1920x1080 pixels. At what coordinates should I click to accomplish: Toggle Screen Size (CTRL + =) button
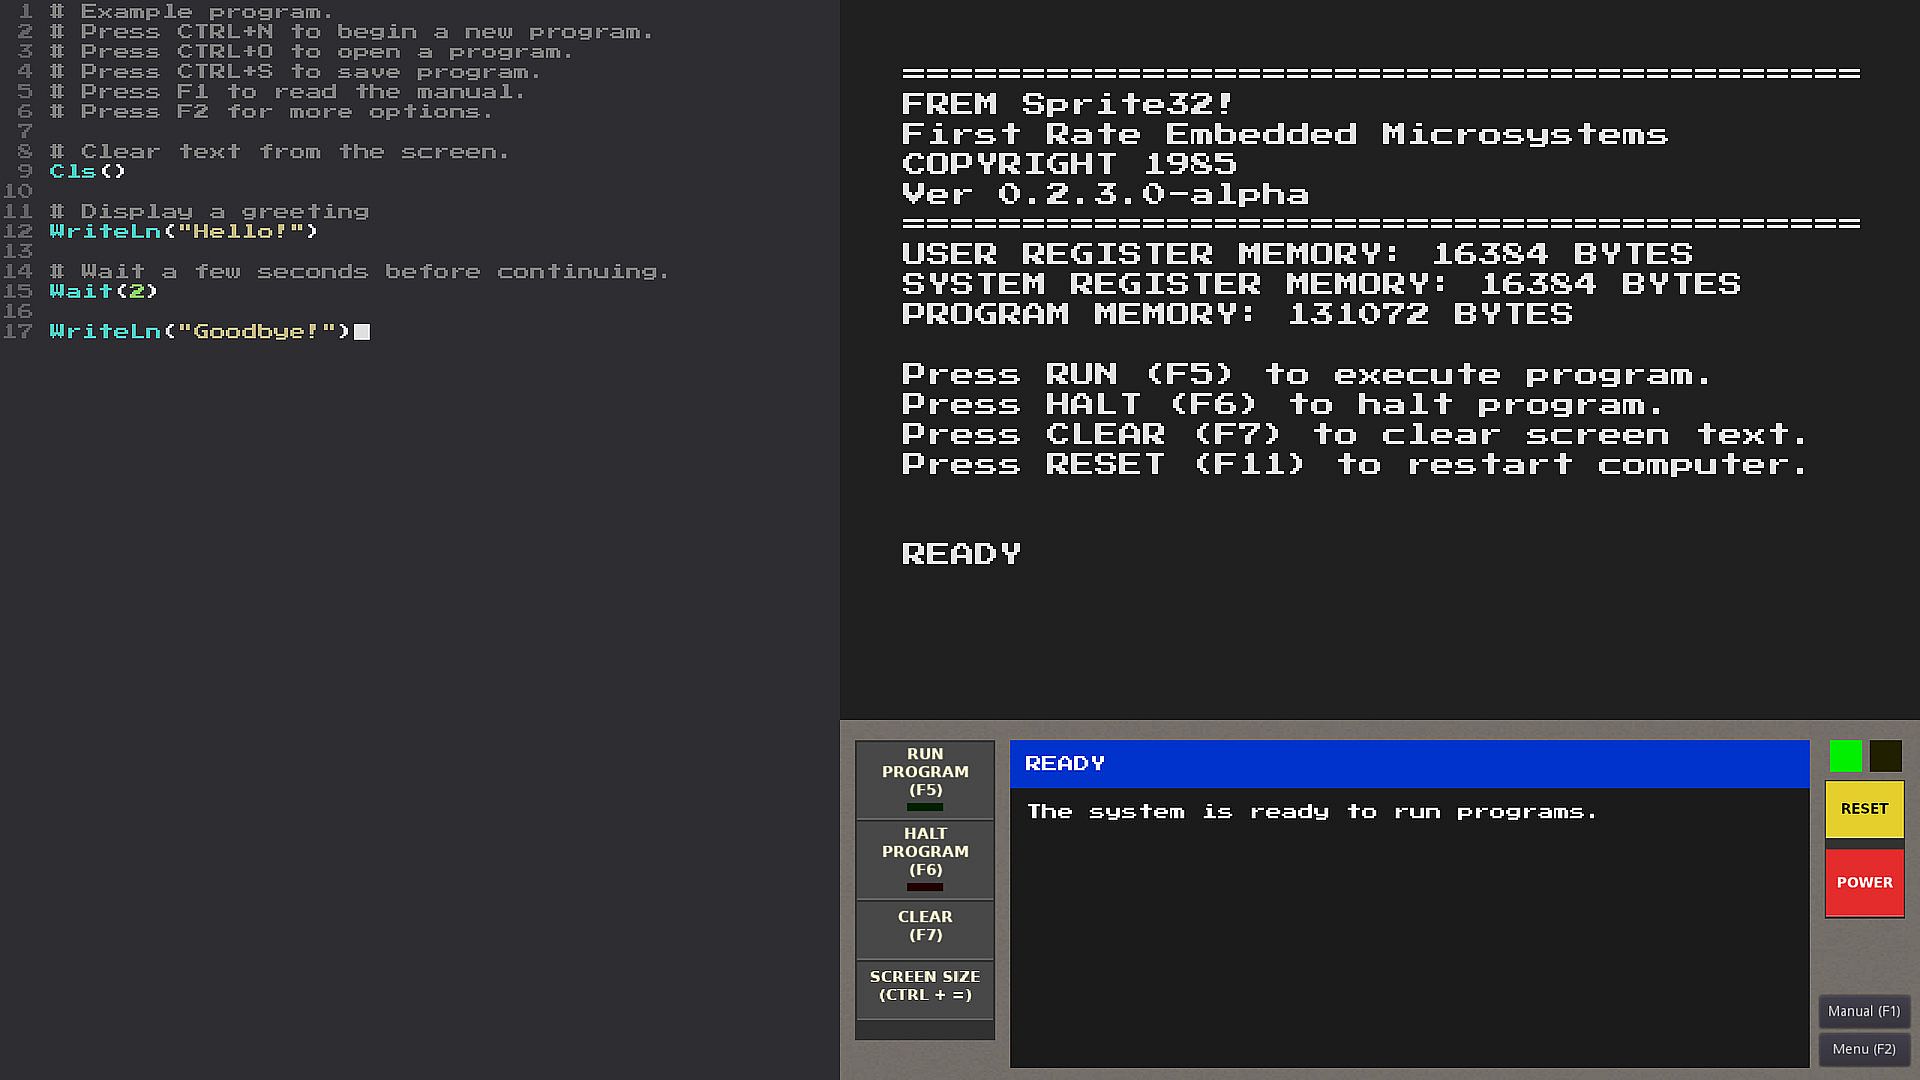(x=925, y=986)
